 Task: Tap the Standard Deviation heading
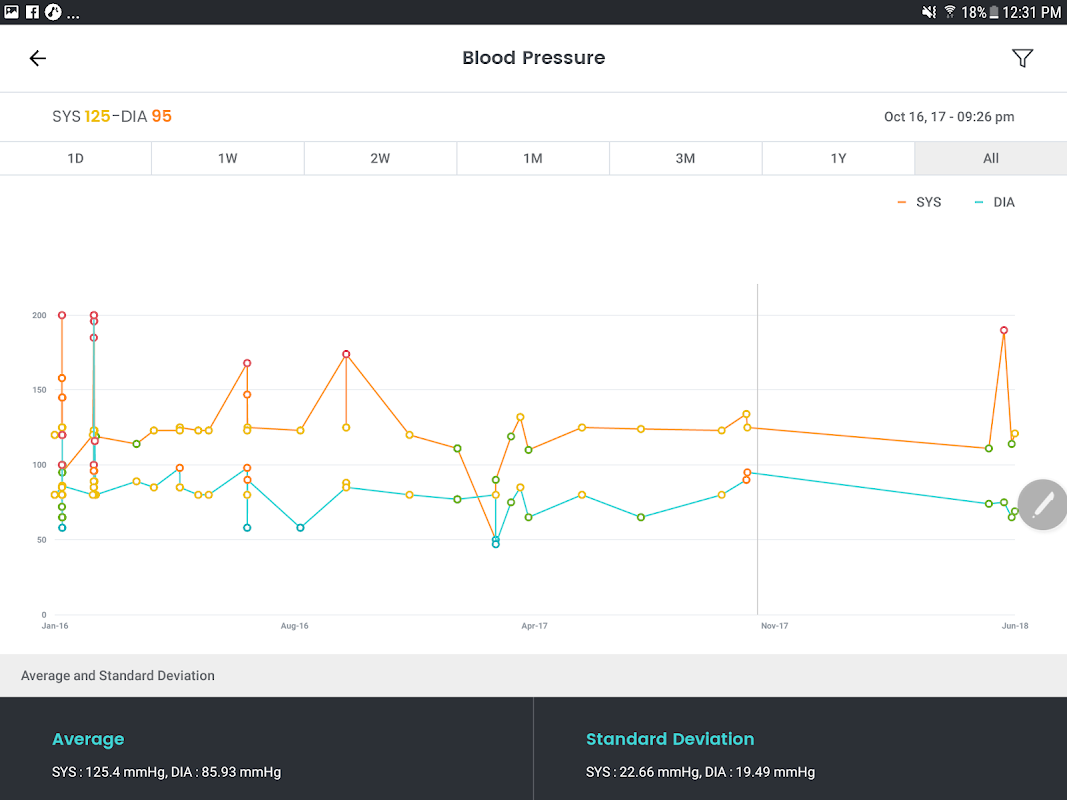[670, 739]
